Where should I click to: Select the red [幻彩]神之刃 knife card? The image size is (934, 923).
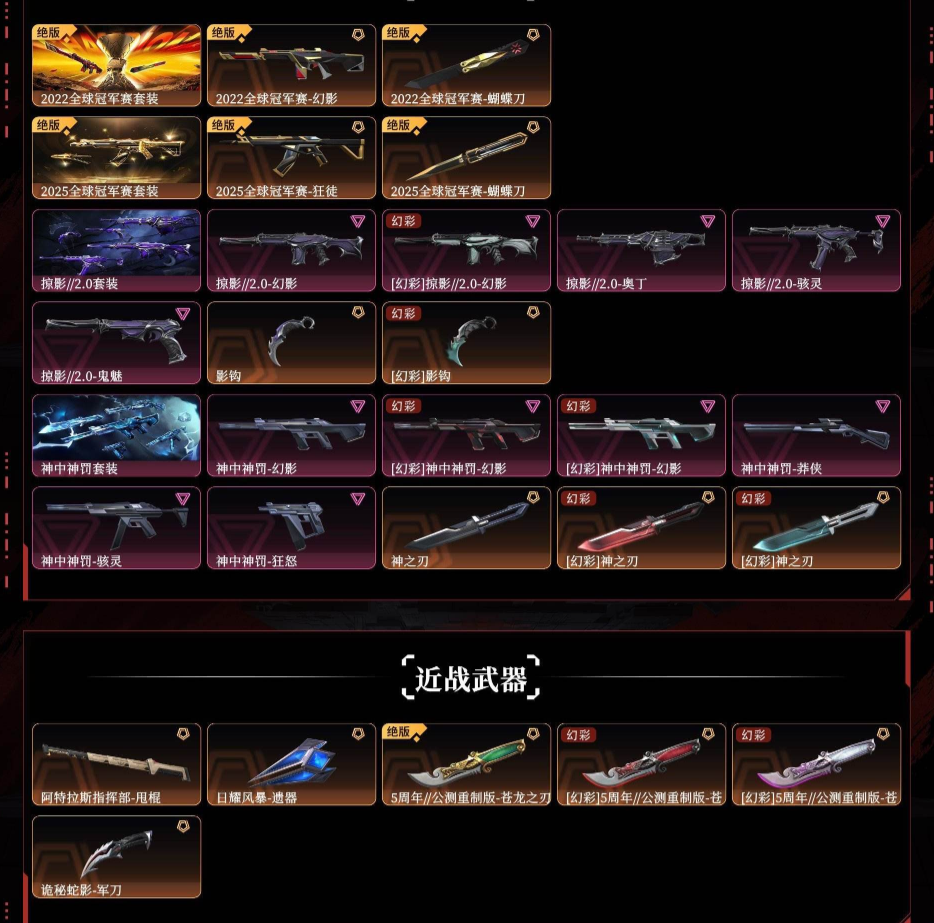[642, 528]
